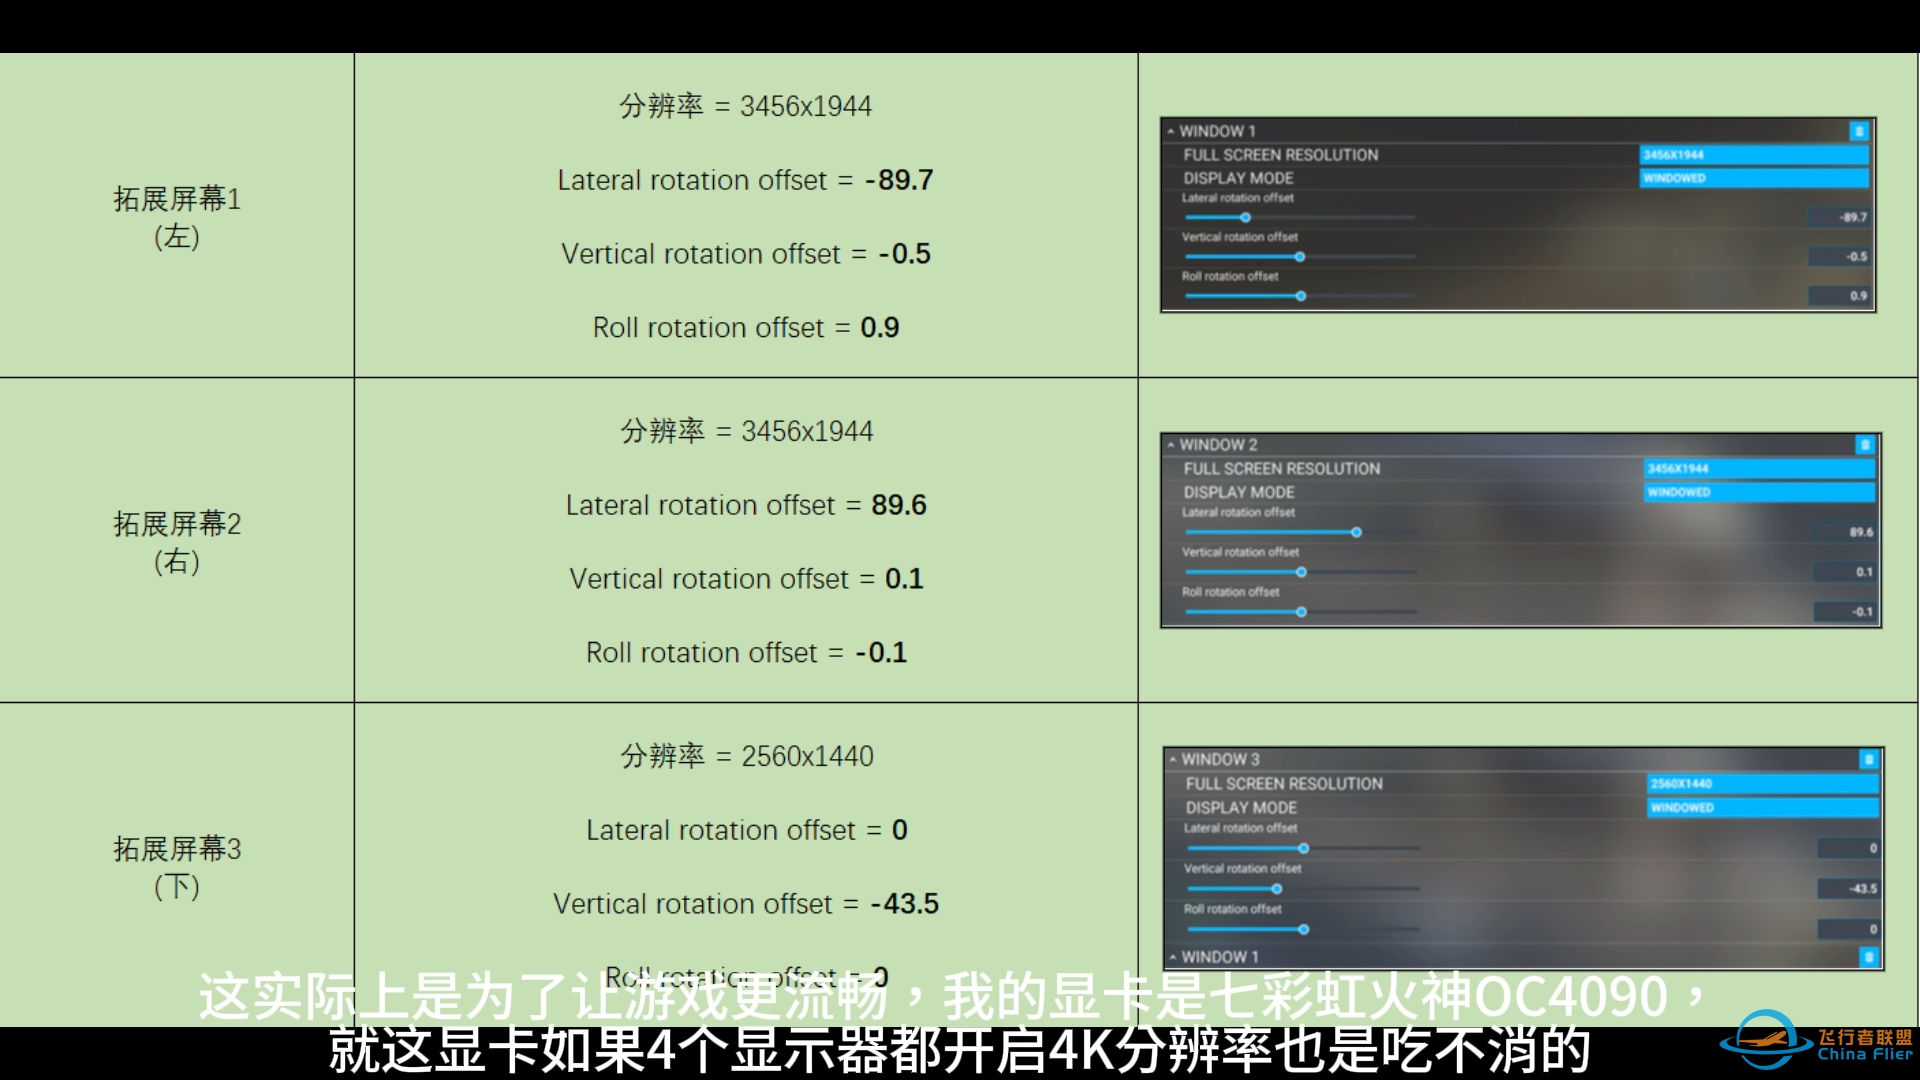
Task: Click Window 1 lateral rotation offset slider handle
Action: click(x=1245, y=217)
